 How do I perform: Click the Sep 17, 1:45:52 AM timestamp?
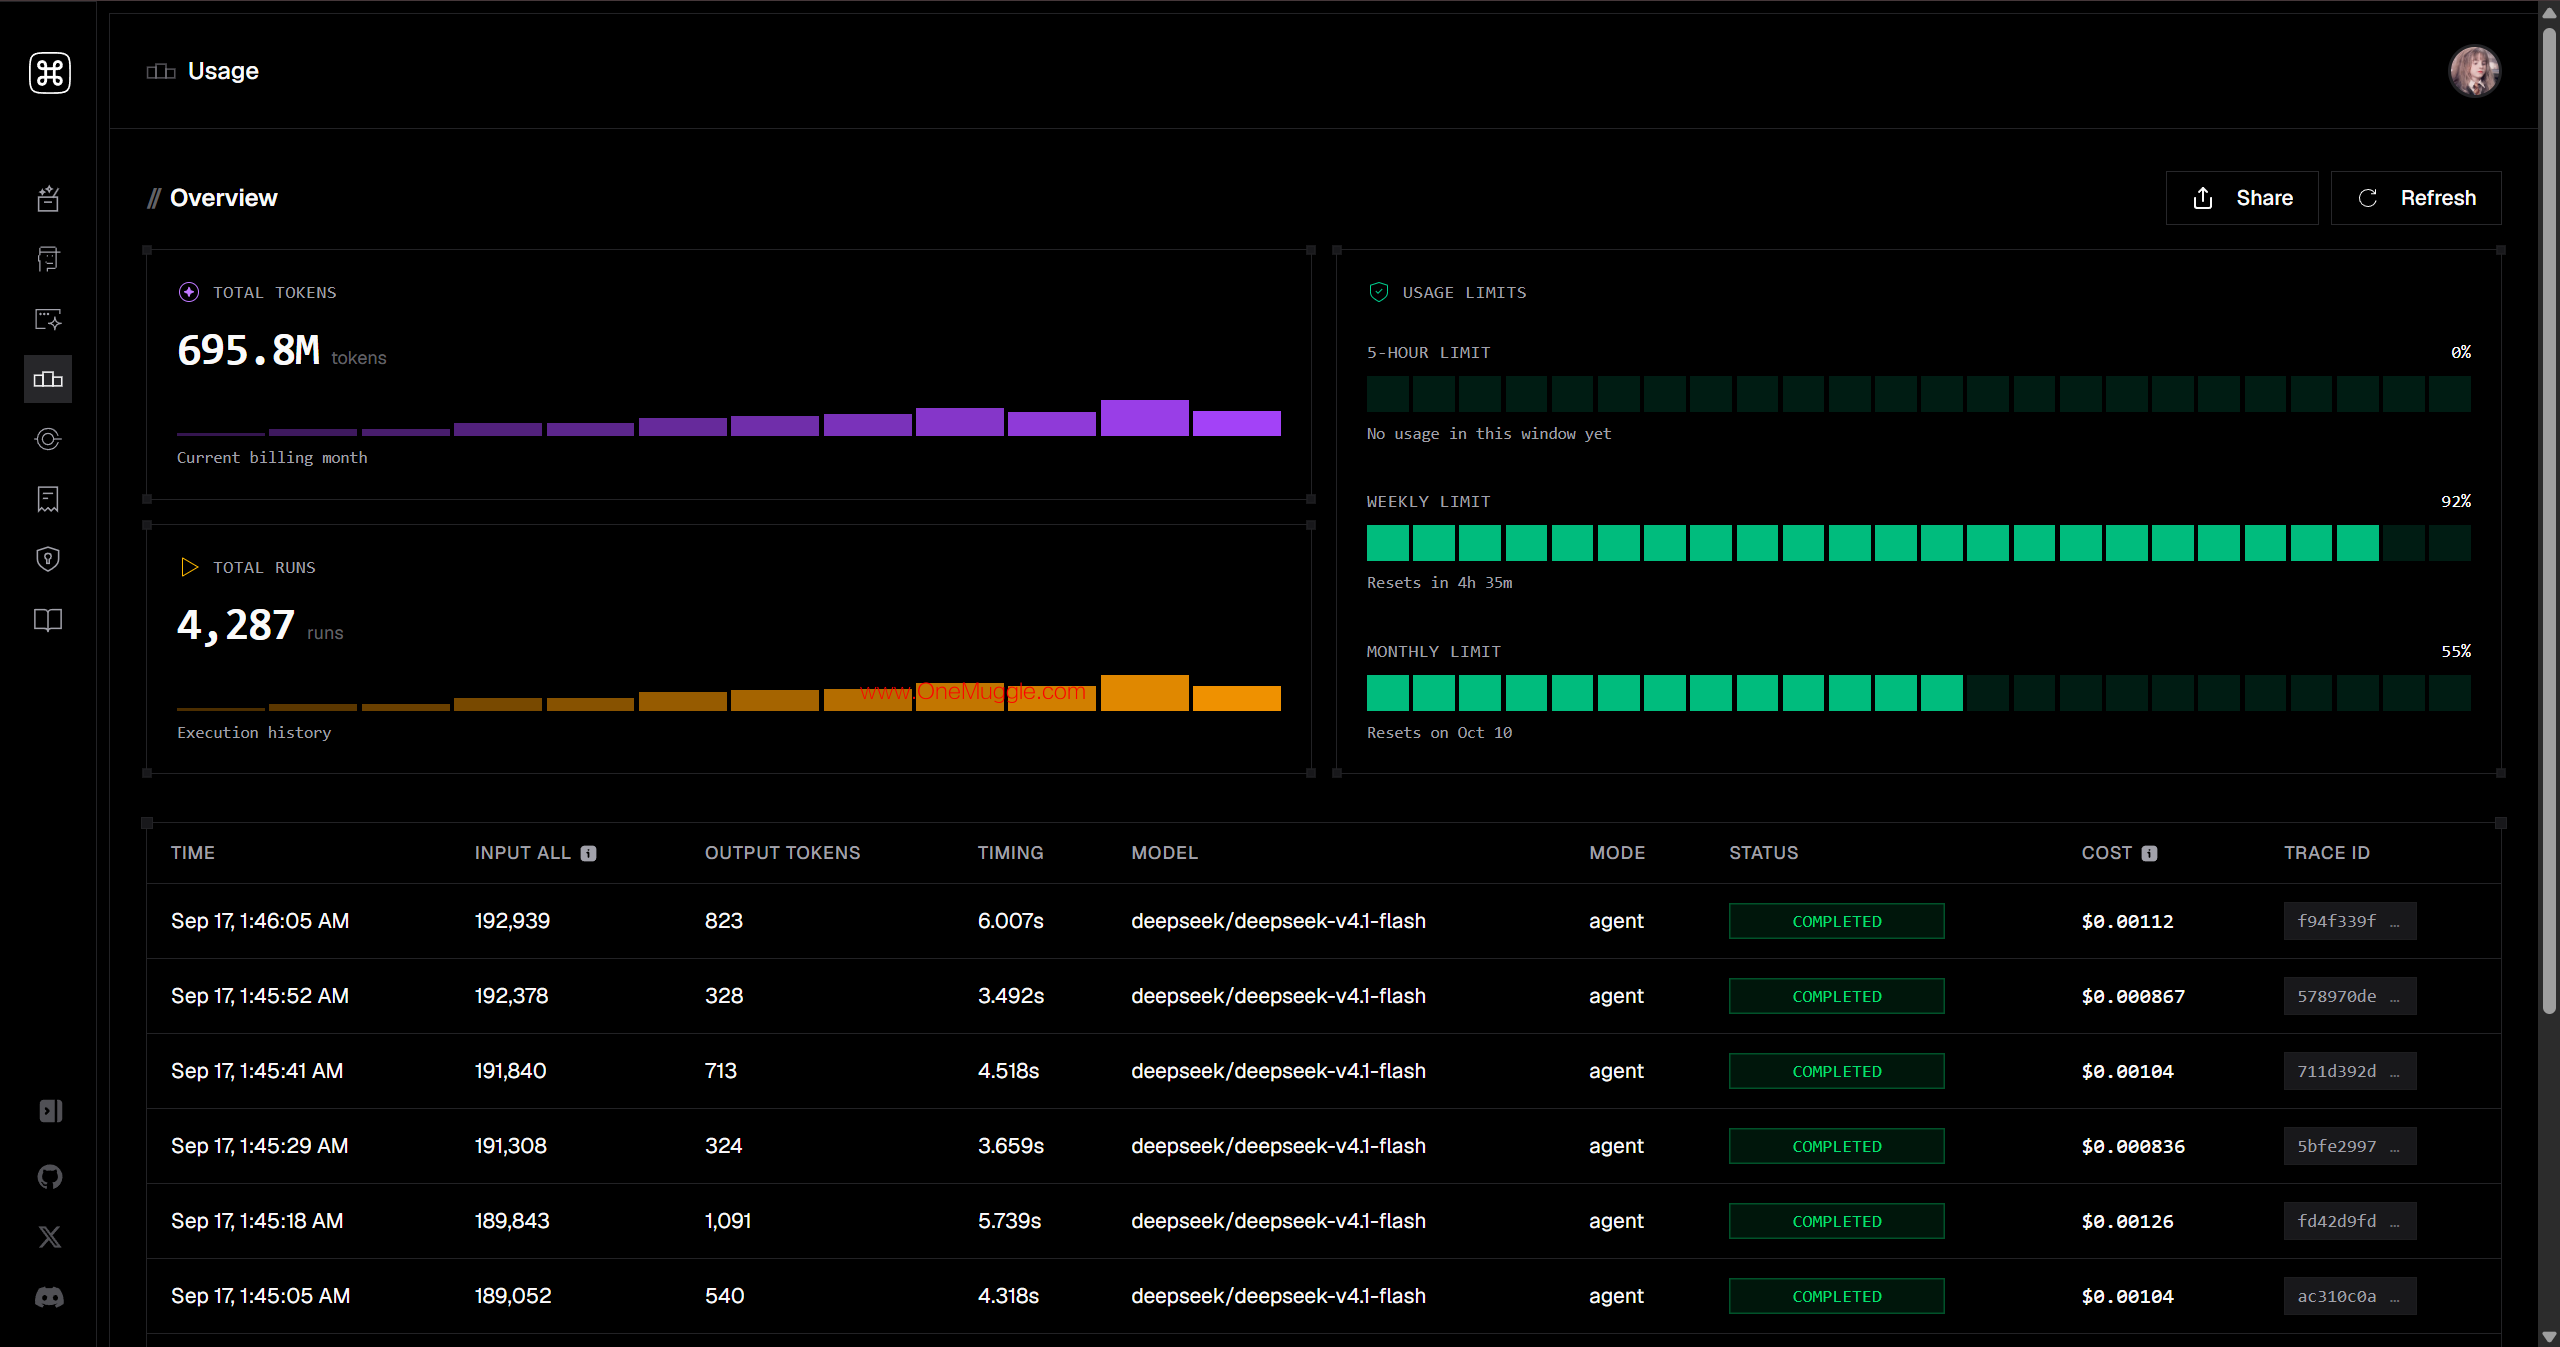pos(260,996)
